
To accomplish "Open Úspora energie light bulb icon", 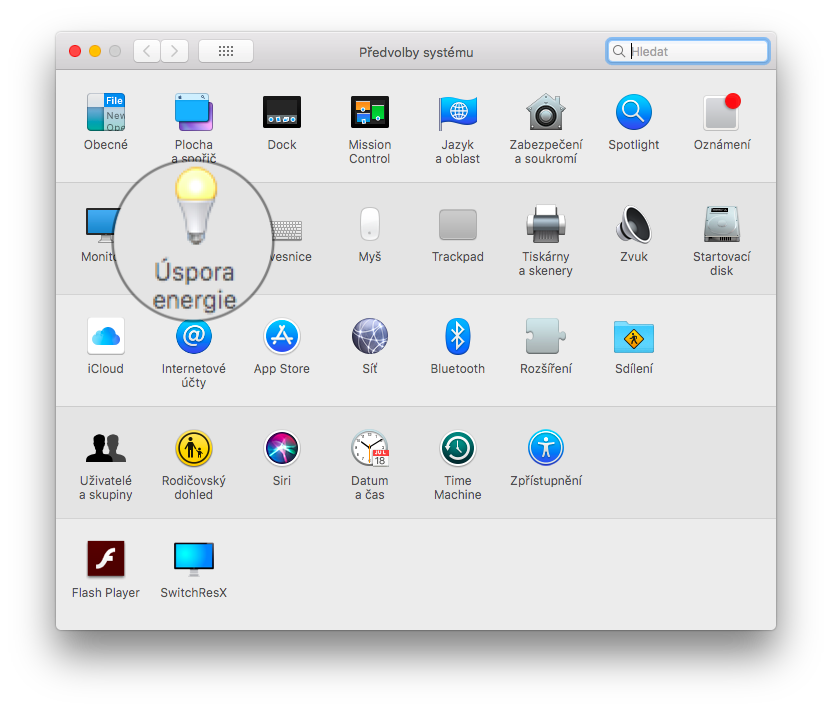I will pyautogui.click(x=196, y=205).
